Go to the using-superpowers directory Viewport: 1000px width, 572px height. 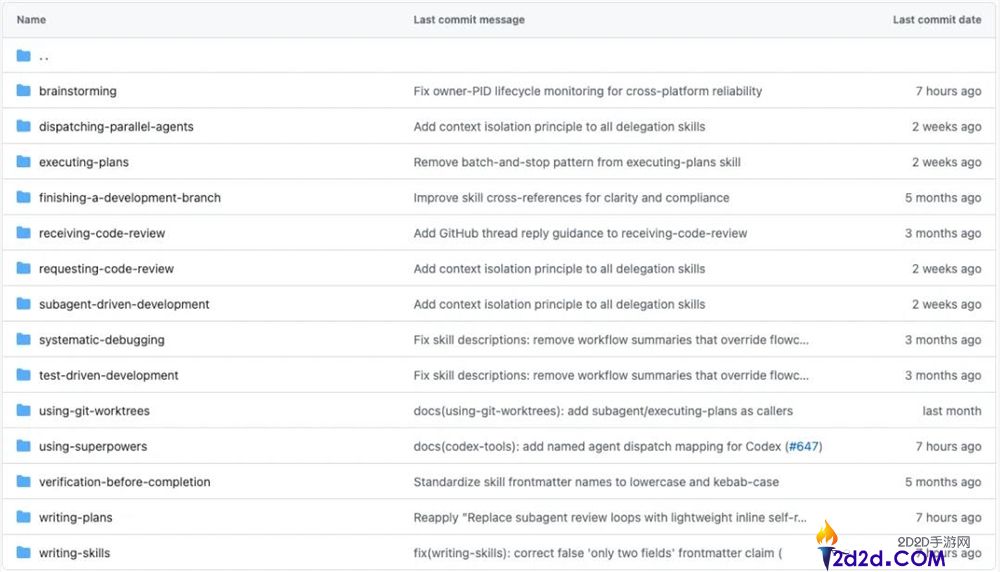tap(93, 446)
